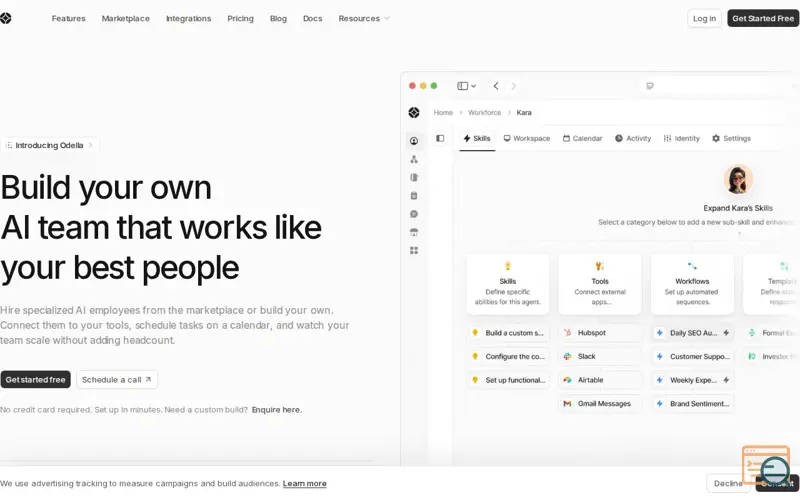This screenshot has height=500, width=800.
Task: Select the Tools category card
Action: [x=600, y=284]
